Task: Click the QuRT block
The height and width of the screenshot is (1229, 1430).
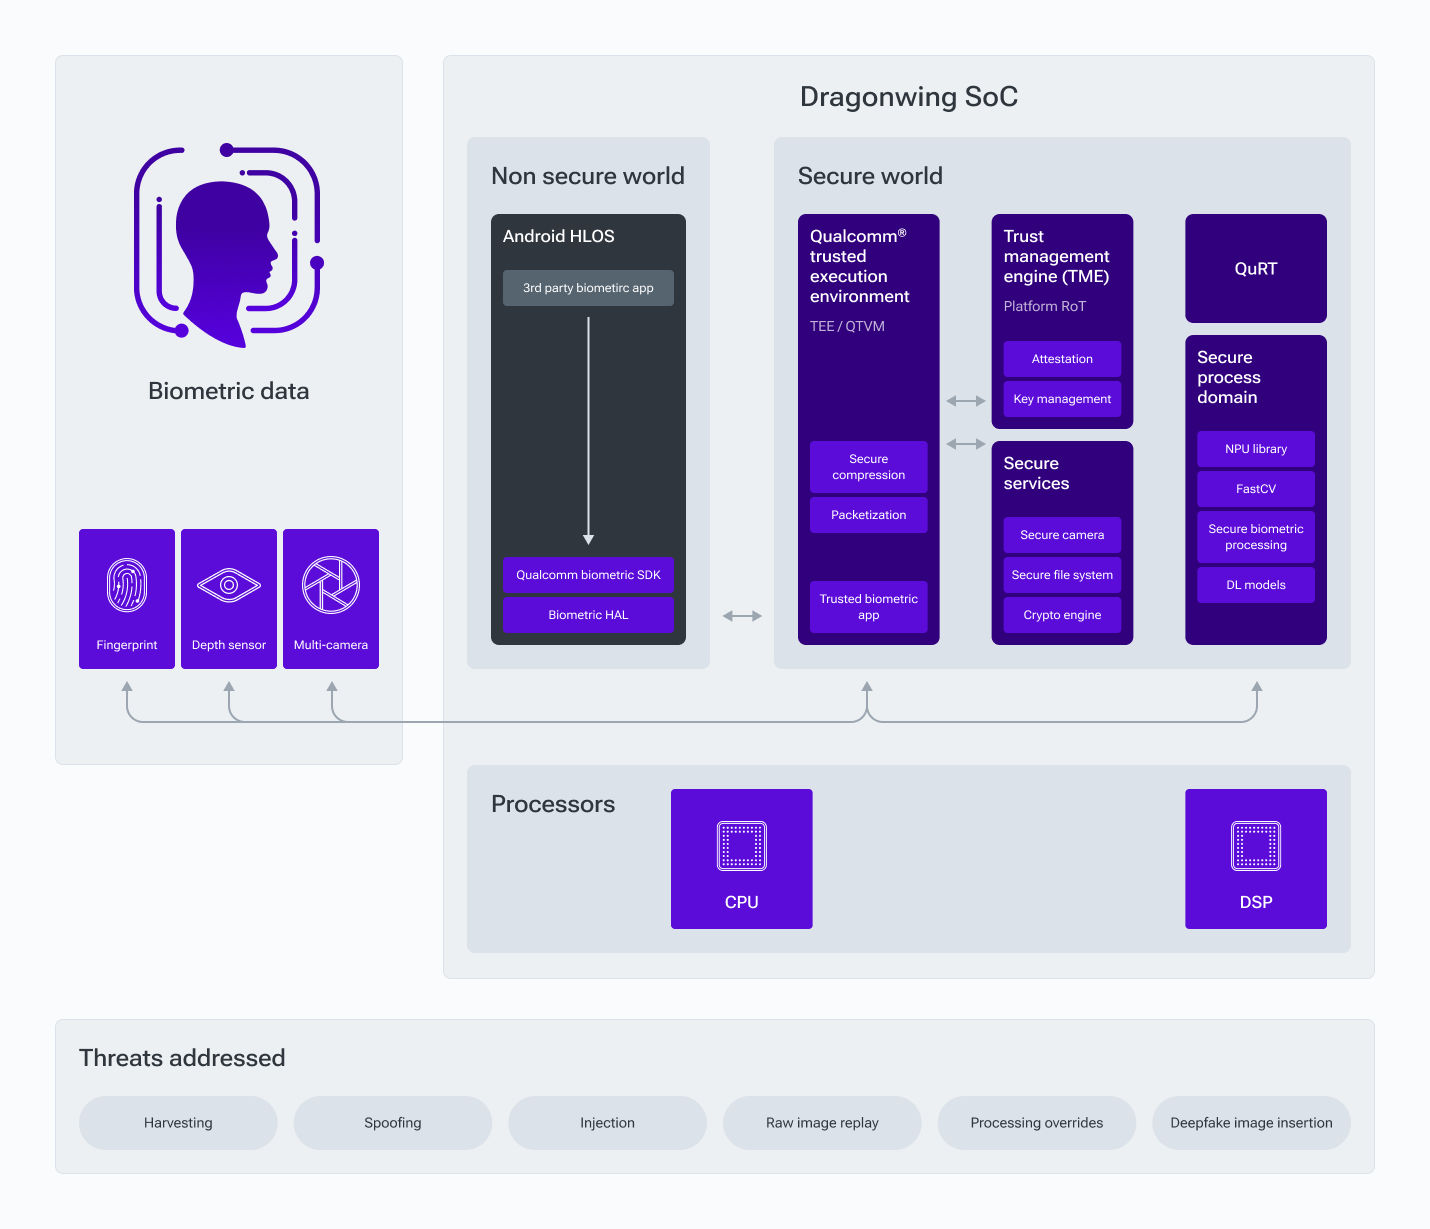Action: pyautogui.click(x=1256, y=269)
